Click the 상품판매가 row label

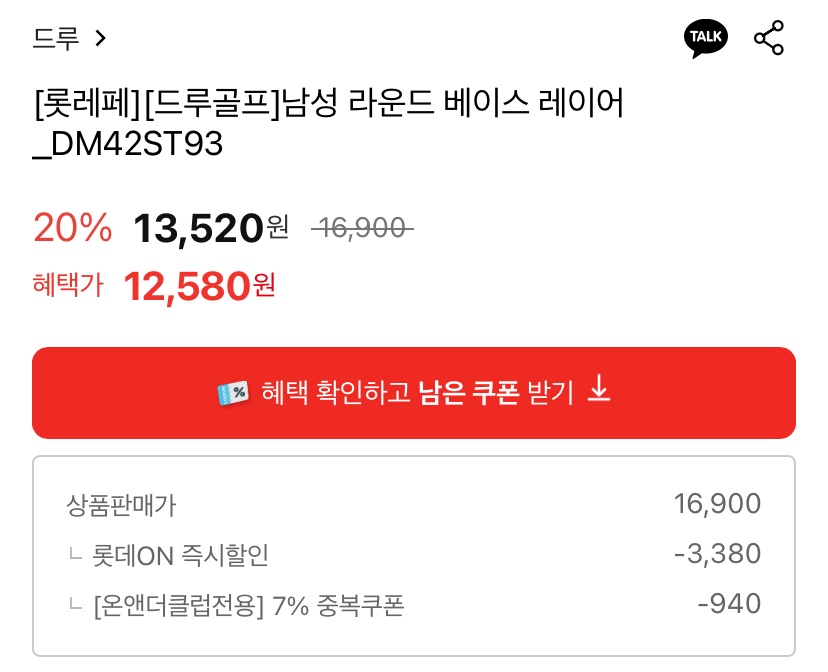(120, 505)
